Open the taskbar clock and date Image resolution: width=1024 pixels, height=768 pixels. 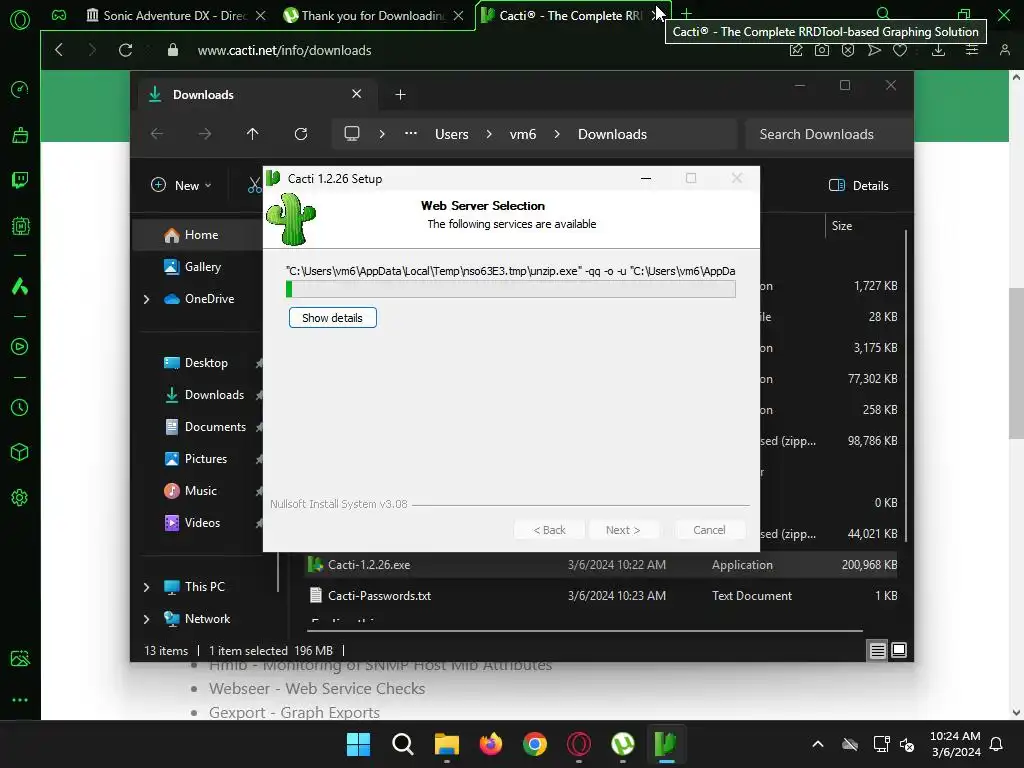[x=955, y=744]
